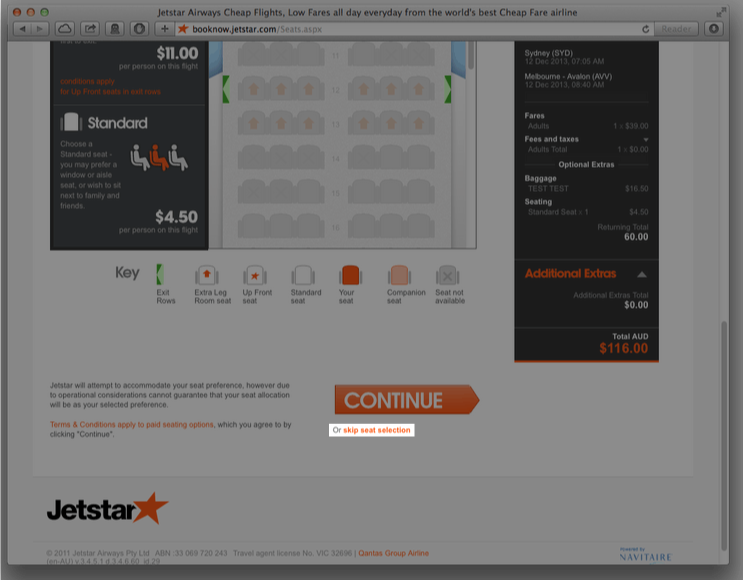This screenshot has width=743, height=580.
Task: Click the green exit row marker left of row 12
Action: pyautogui.click(x=226, y=89)
